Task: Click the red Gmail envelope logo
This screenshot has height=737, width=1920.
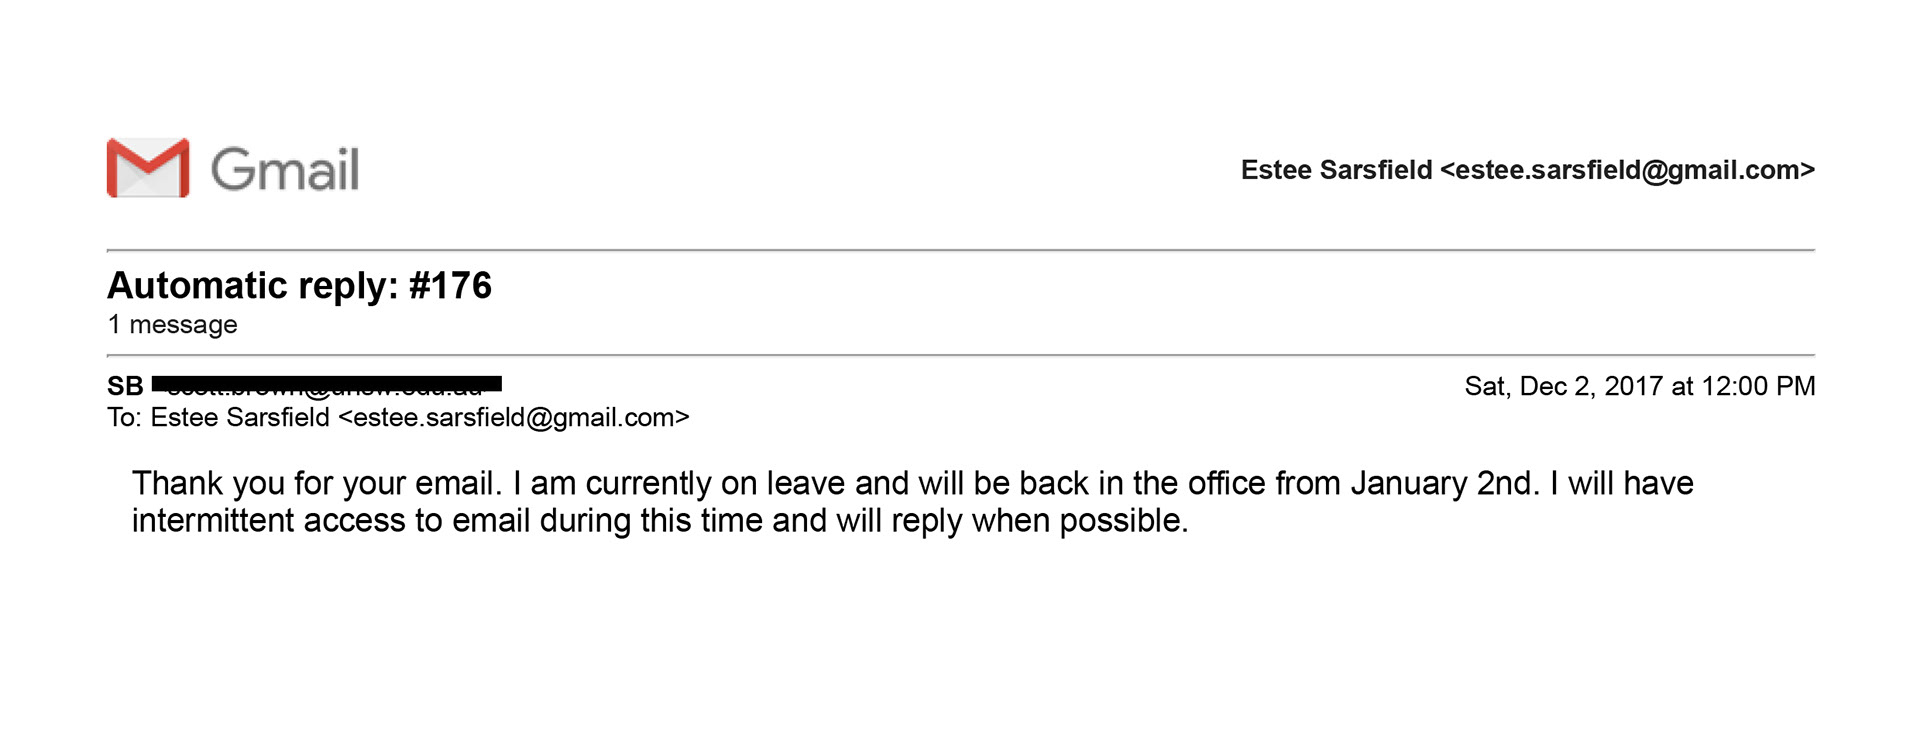Action: (x=148, y=168)
